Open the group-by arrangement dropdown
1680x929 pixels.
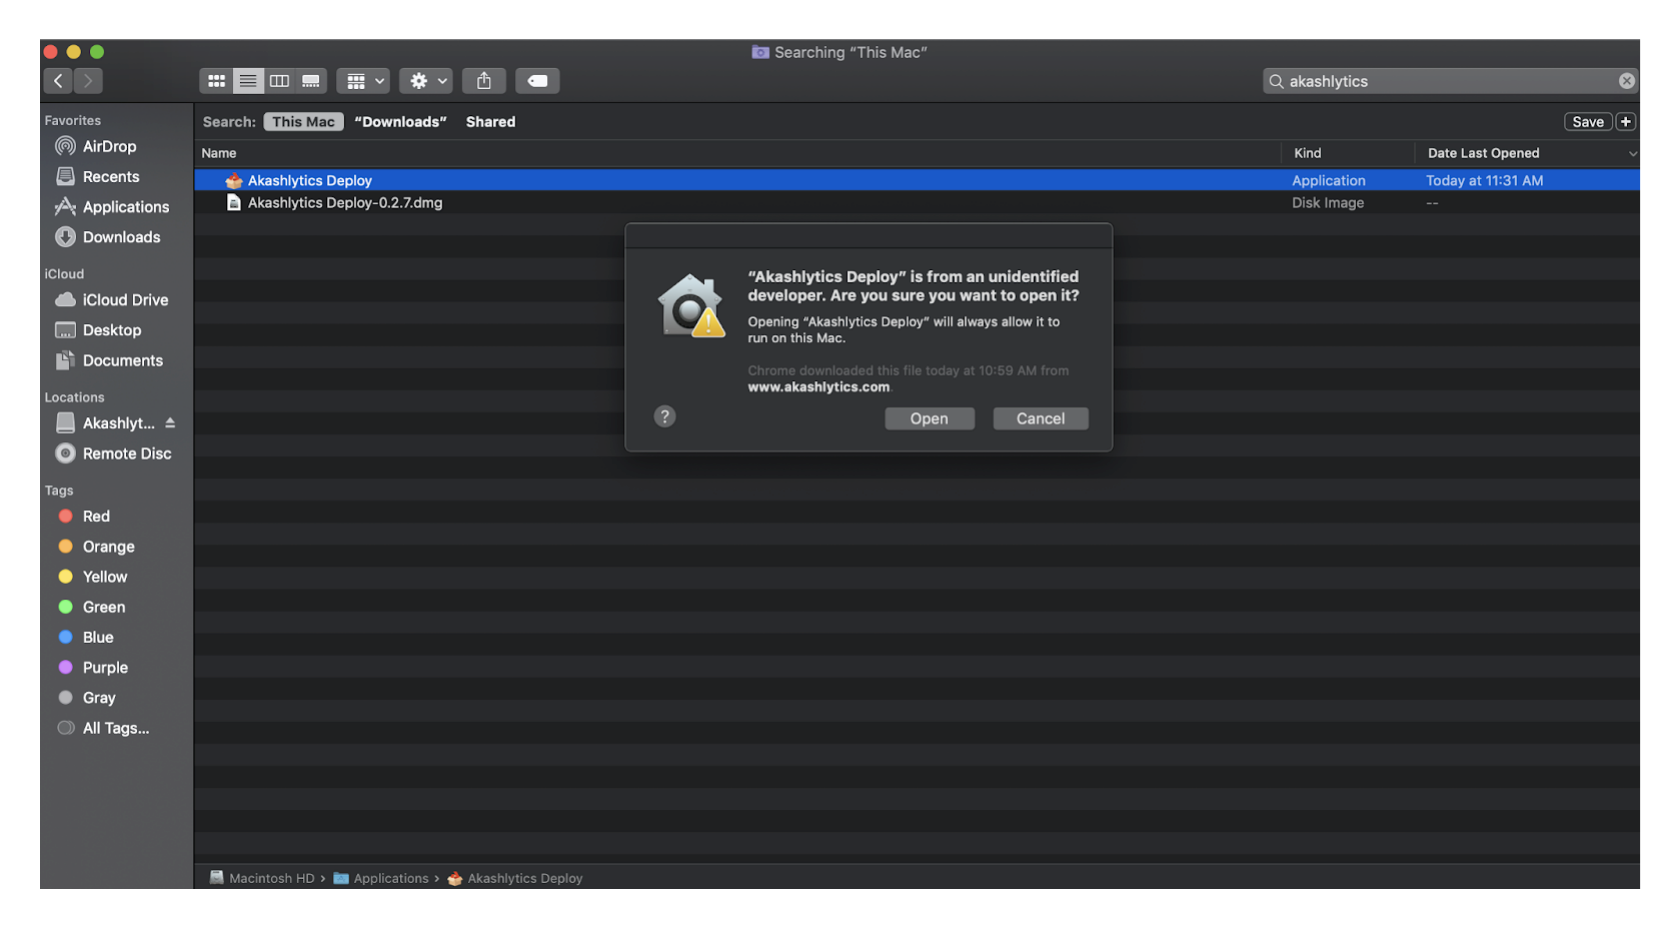363,81
